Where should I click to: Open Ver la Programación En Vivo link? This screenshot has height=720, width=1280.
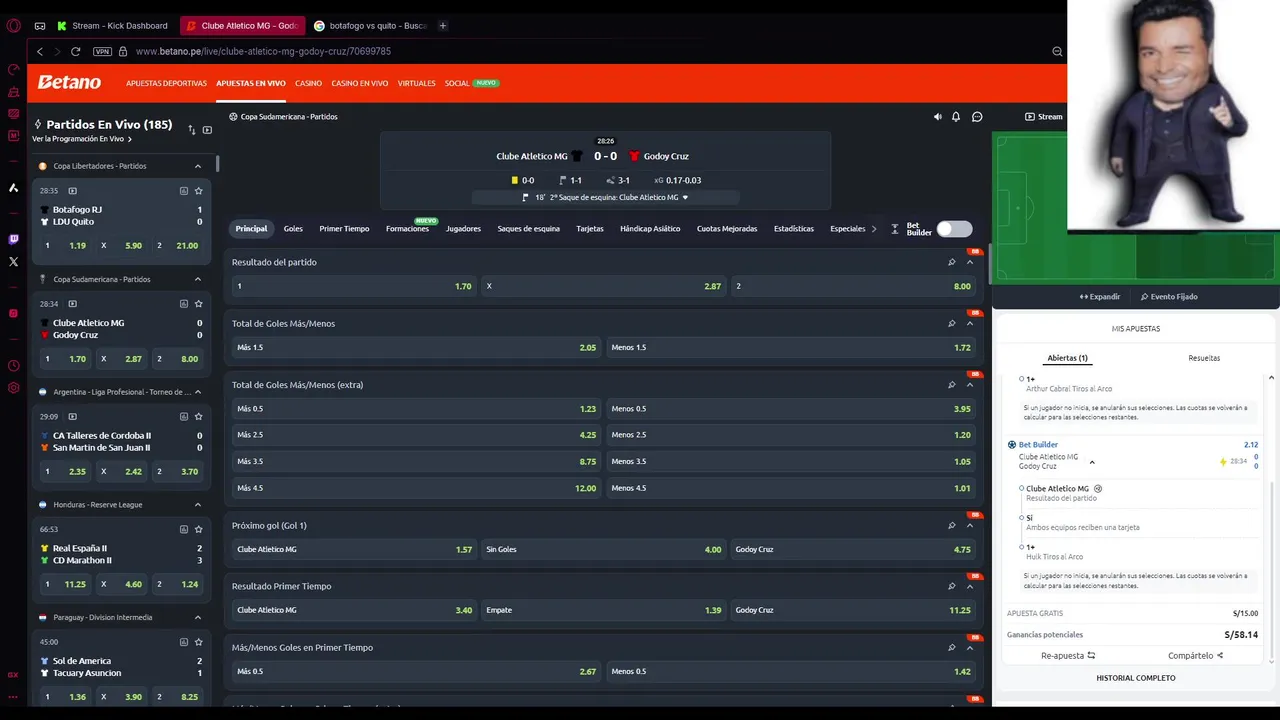coord(81,139)
